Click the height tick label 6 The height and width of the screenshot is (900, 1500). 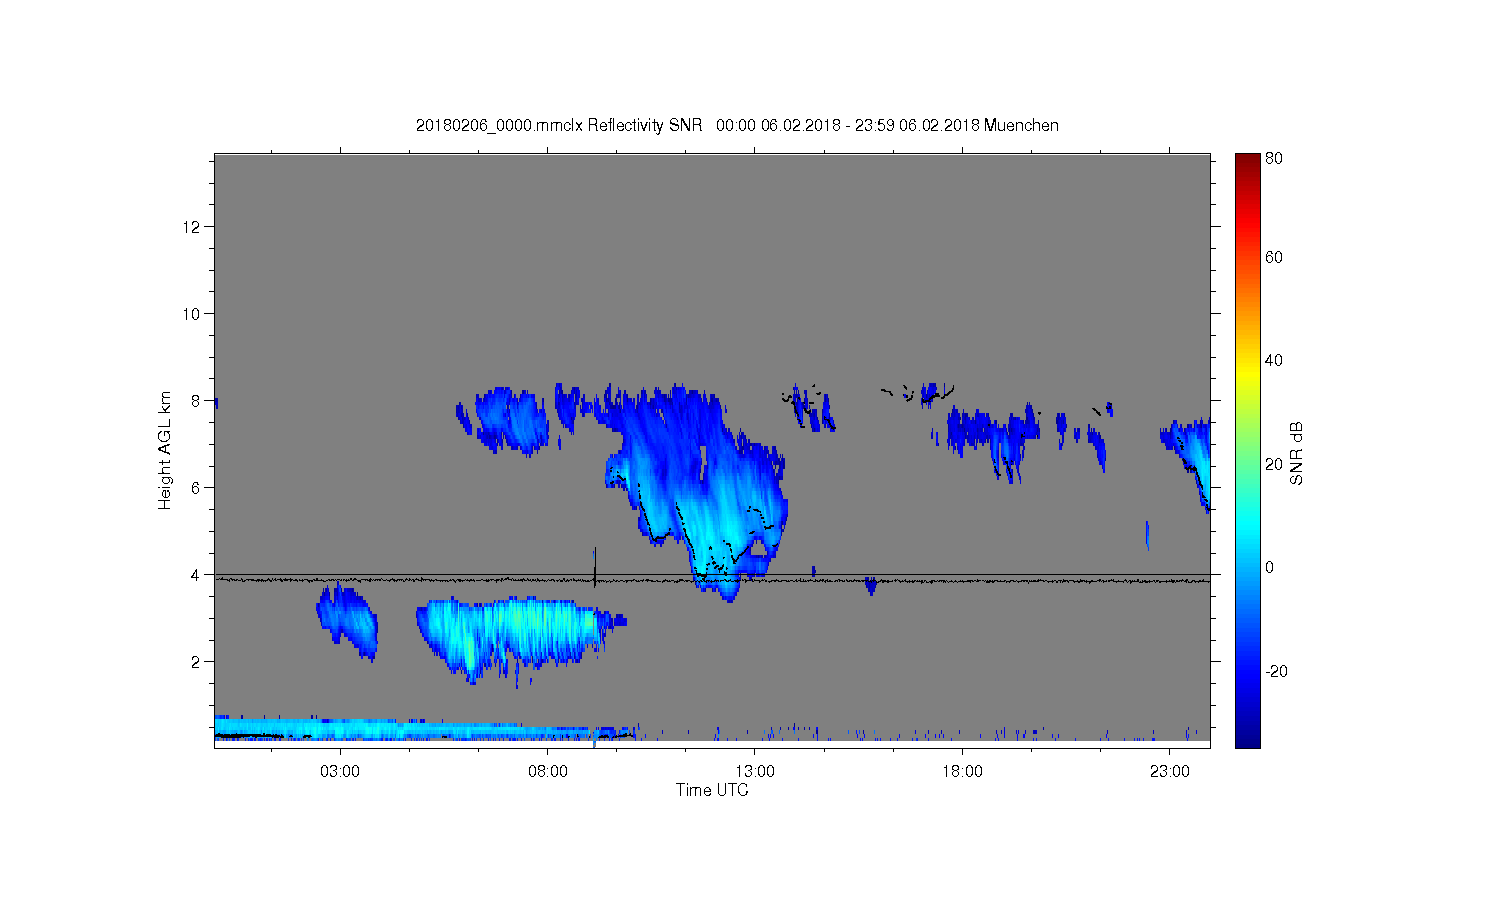(197, 488)
